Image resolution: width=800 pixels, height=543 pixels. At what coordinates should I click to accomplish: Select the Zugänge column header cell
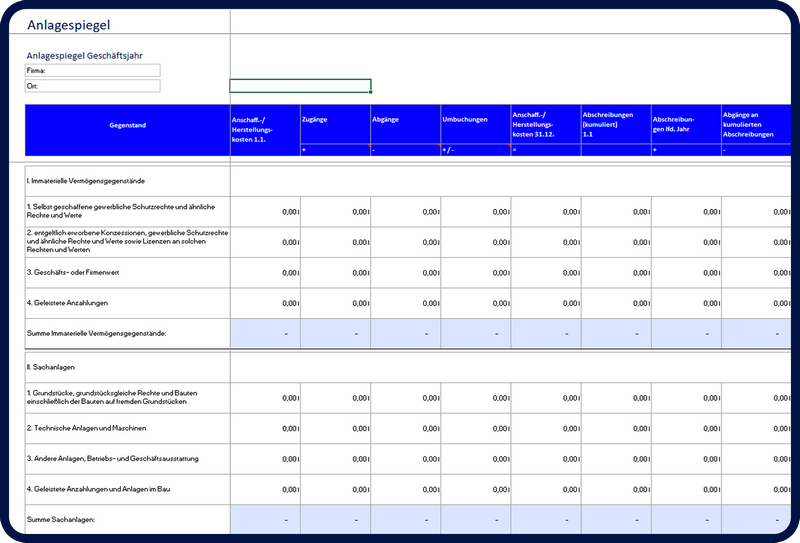pyautogui.click(x=335, y=124)
